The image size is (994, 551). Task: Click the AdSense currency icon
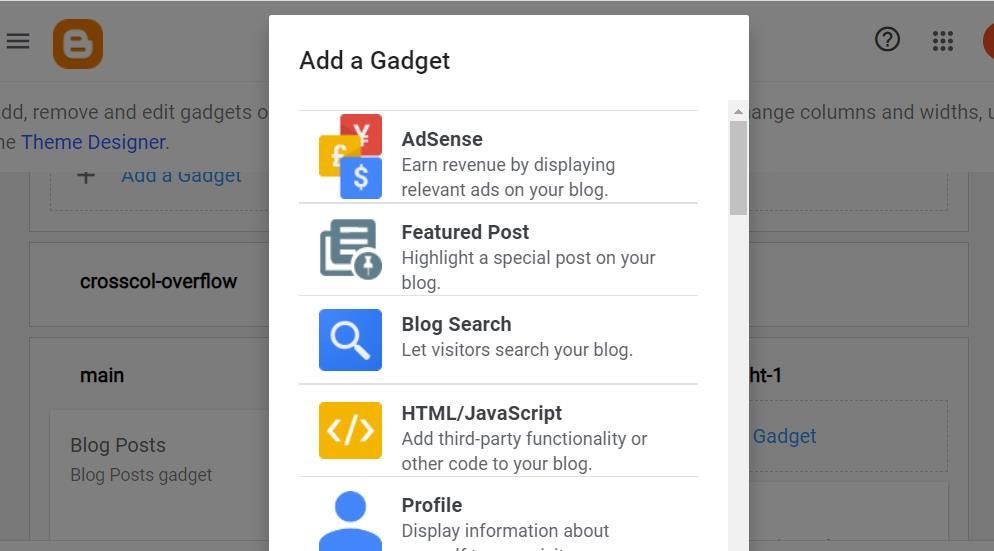[350, 156]
